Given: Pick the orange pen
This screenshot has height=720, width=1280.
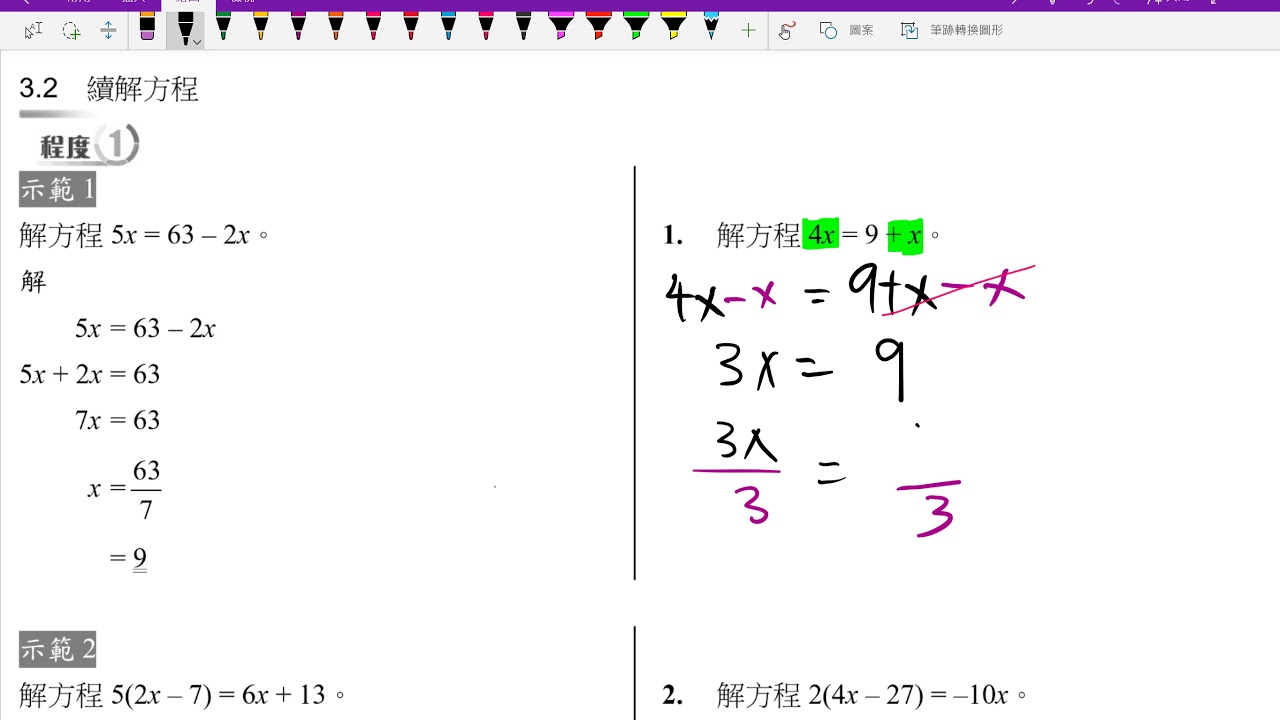Looking at the screenshot, I should click(336, 25).
